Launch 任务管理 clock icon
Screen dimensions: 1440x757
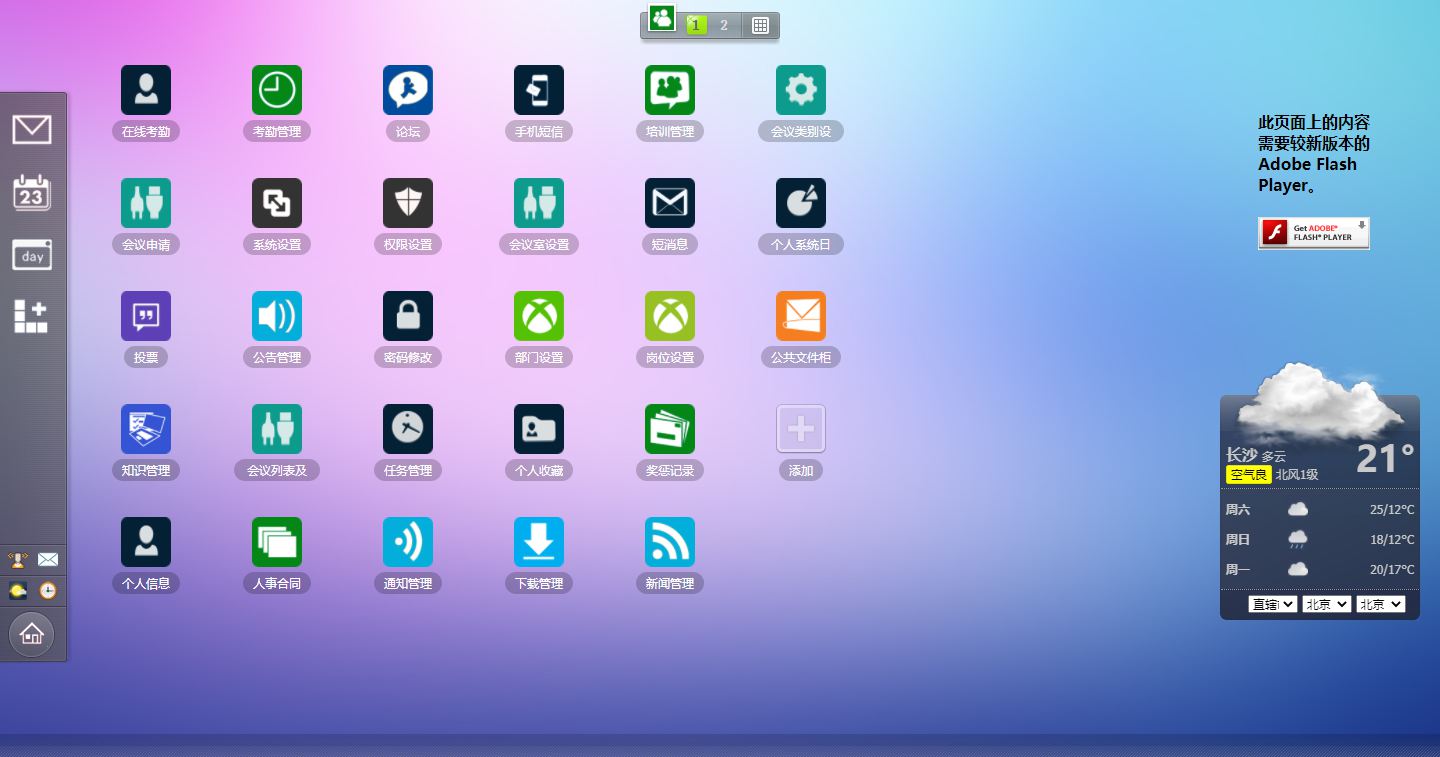click(408, 429)
